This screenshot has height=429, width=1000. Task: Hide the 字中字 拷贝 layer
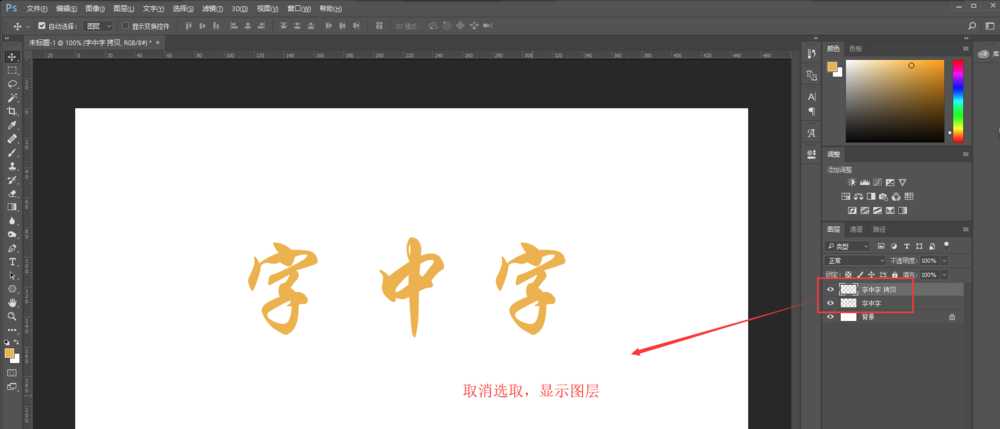830,289
